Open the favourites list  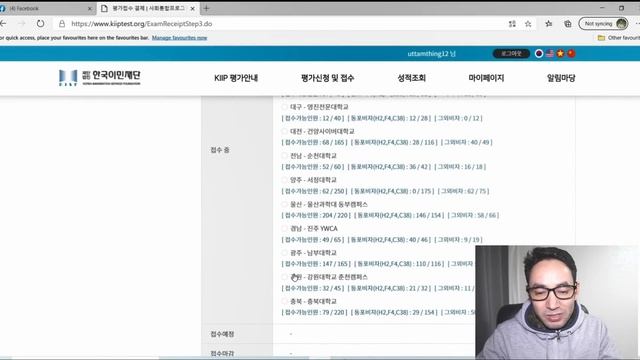[549, 24]
